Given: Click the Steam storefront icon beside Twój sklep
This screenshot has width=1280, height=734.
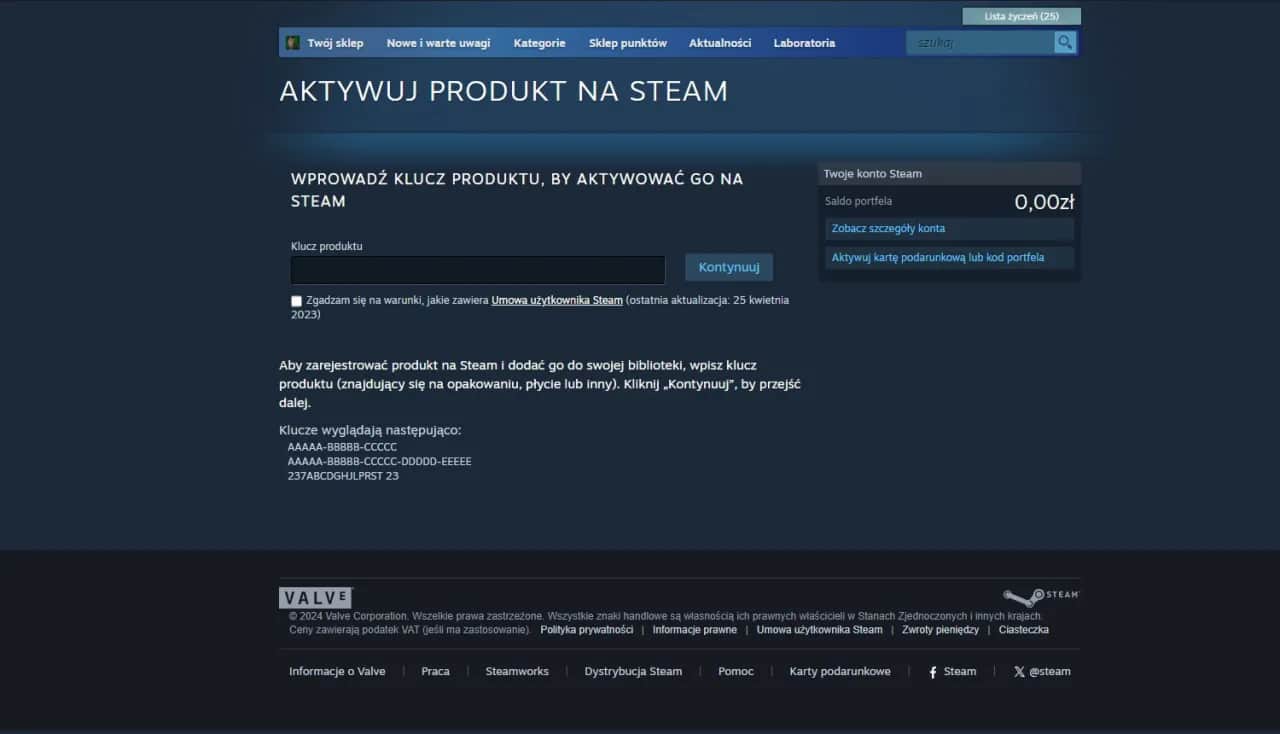Looking at the screenshot, I should click(x=291, y=42).
